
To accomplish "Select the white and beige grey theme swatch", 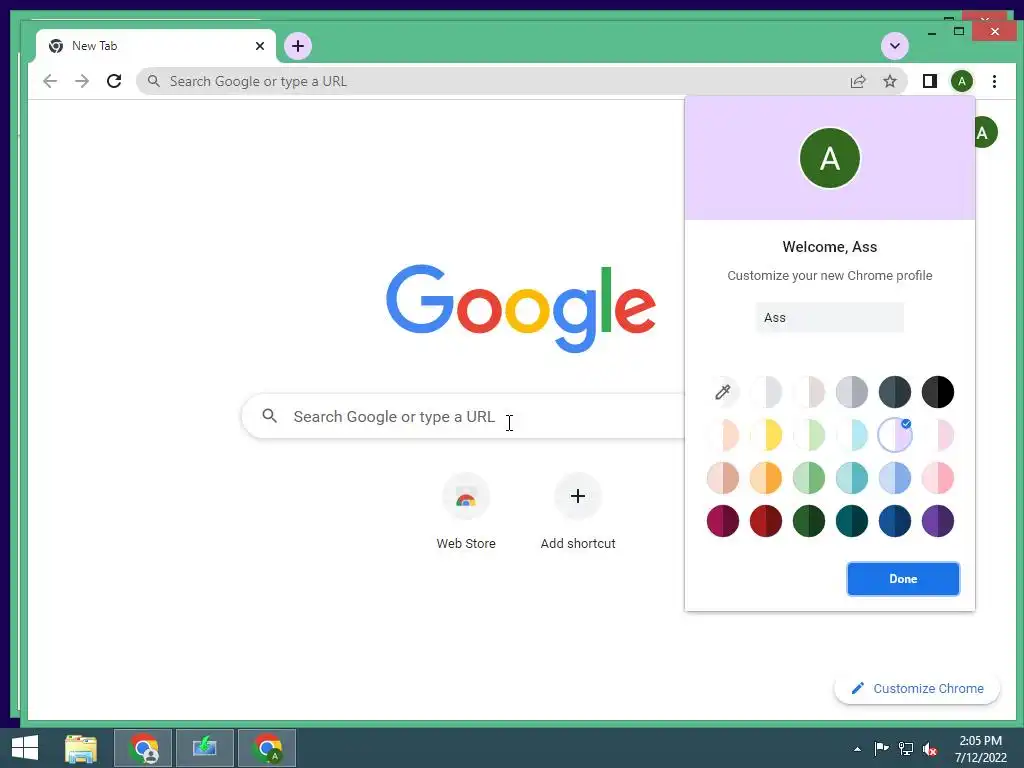I will pyautogui.click(x=808, y=392).
